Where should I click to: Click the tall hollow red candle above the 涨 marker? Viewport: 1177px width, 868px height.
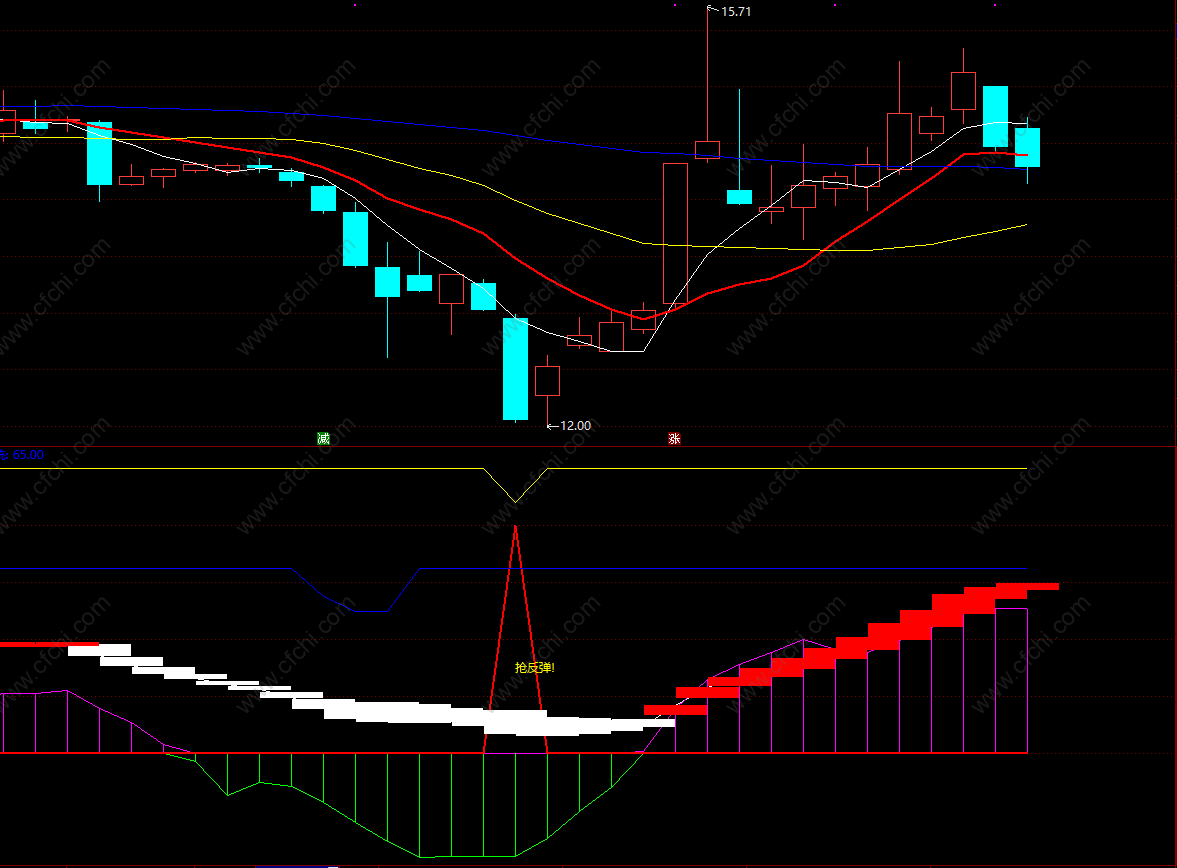(675, 234)
